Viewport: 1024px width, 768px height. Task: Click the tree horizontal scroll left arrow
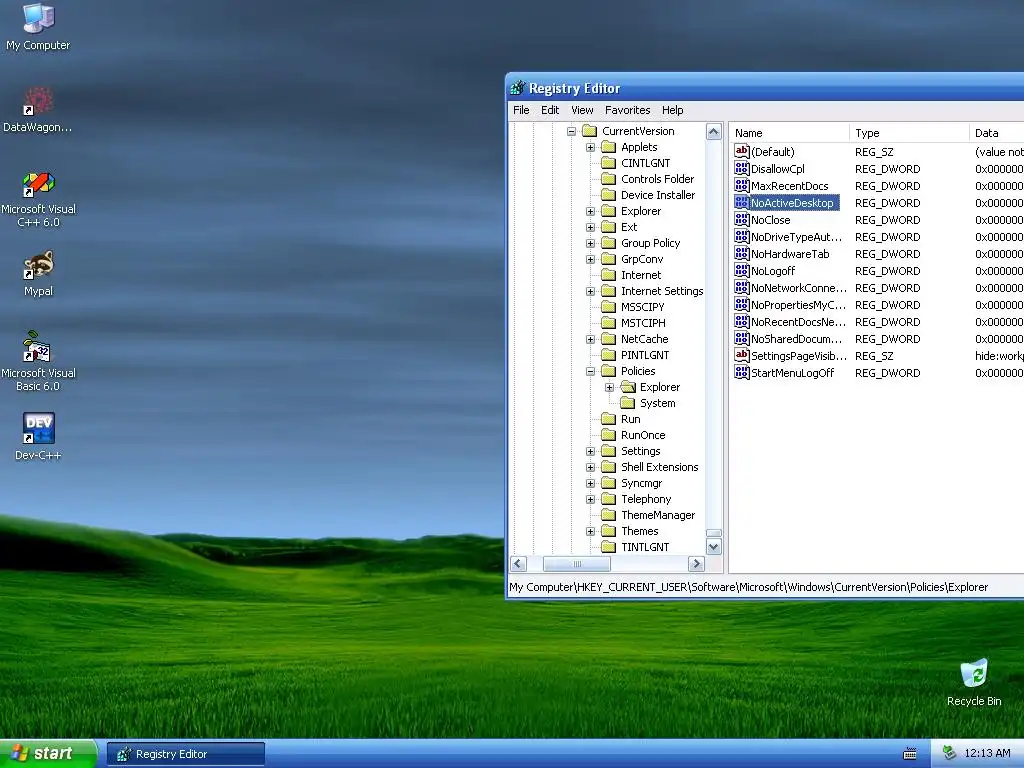pos(519,564)
